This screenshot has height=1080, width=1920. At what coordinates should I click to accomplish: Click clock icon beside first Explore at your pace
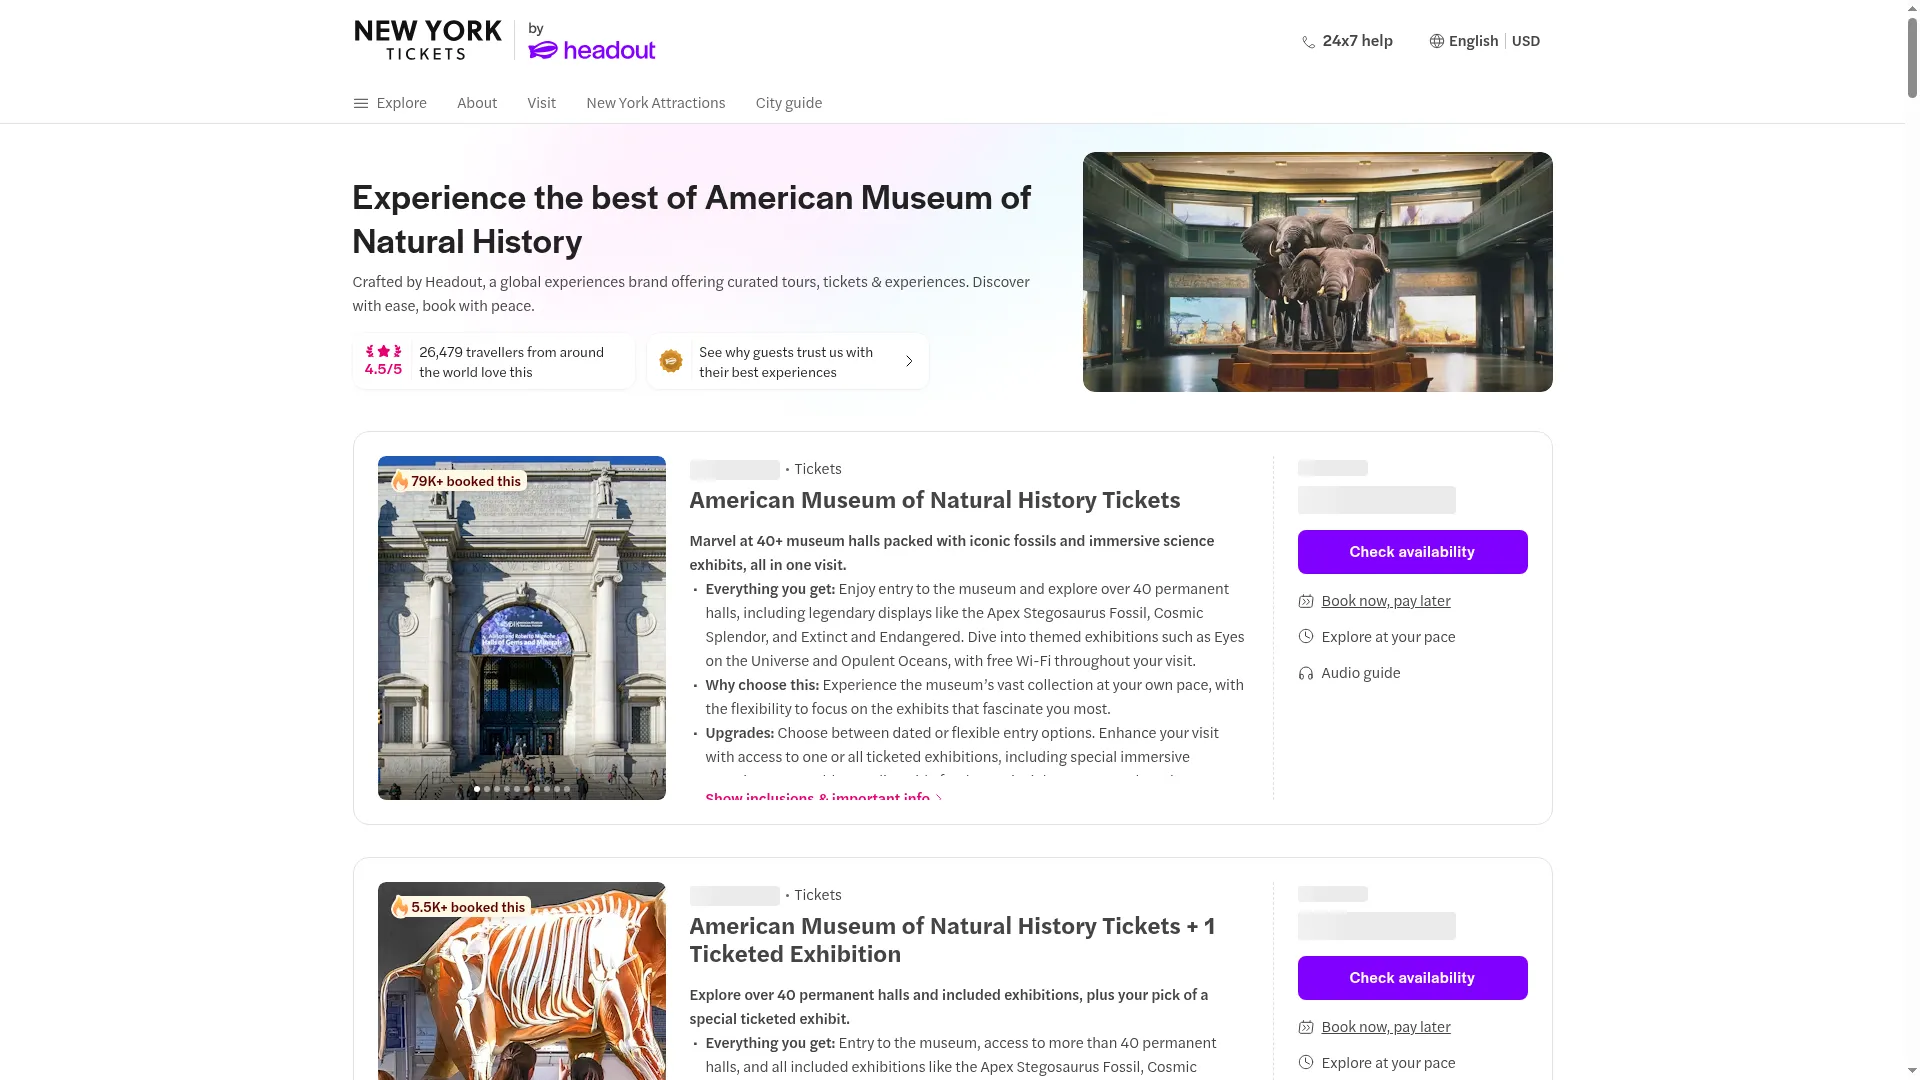[1306, 637]
